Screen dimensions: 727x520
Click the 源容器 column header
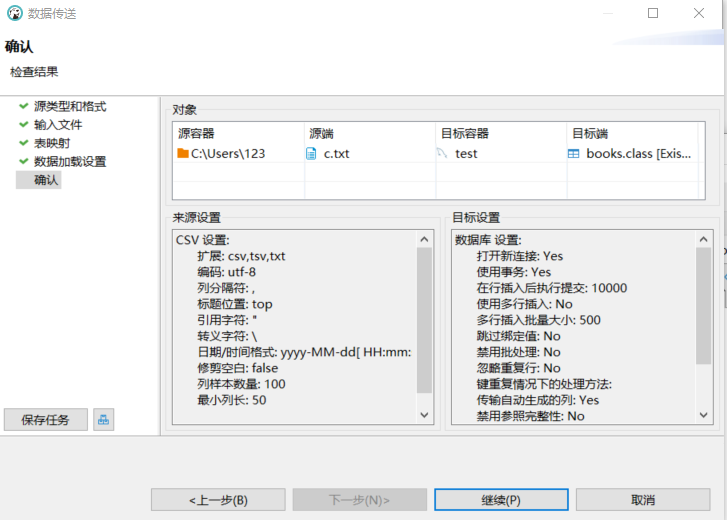coord(196,133)
